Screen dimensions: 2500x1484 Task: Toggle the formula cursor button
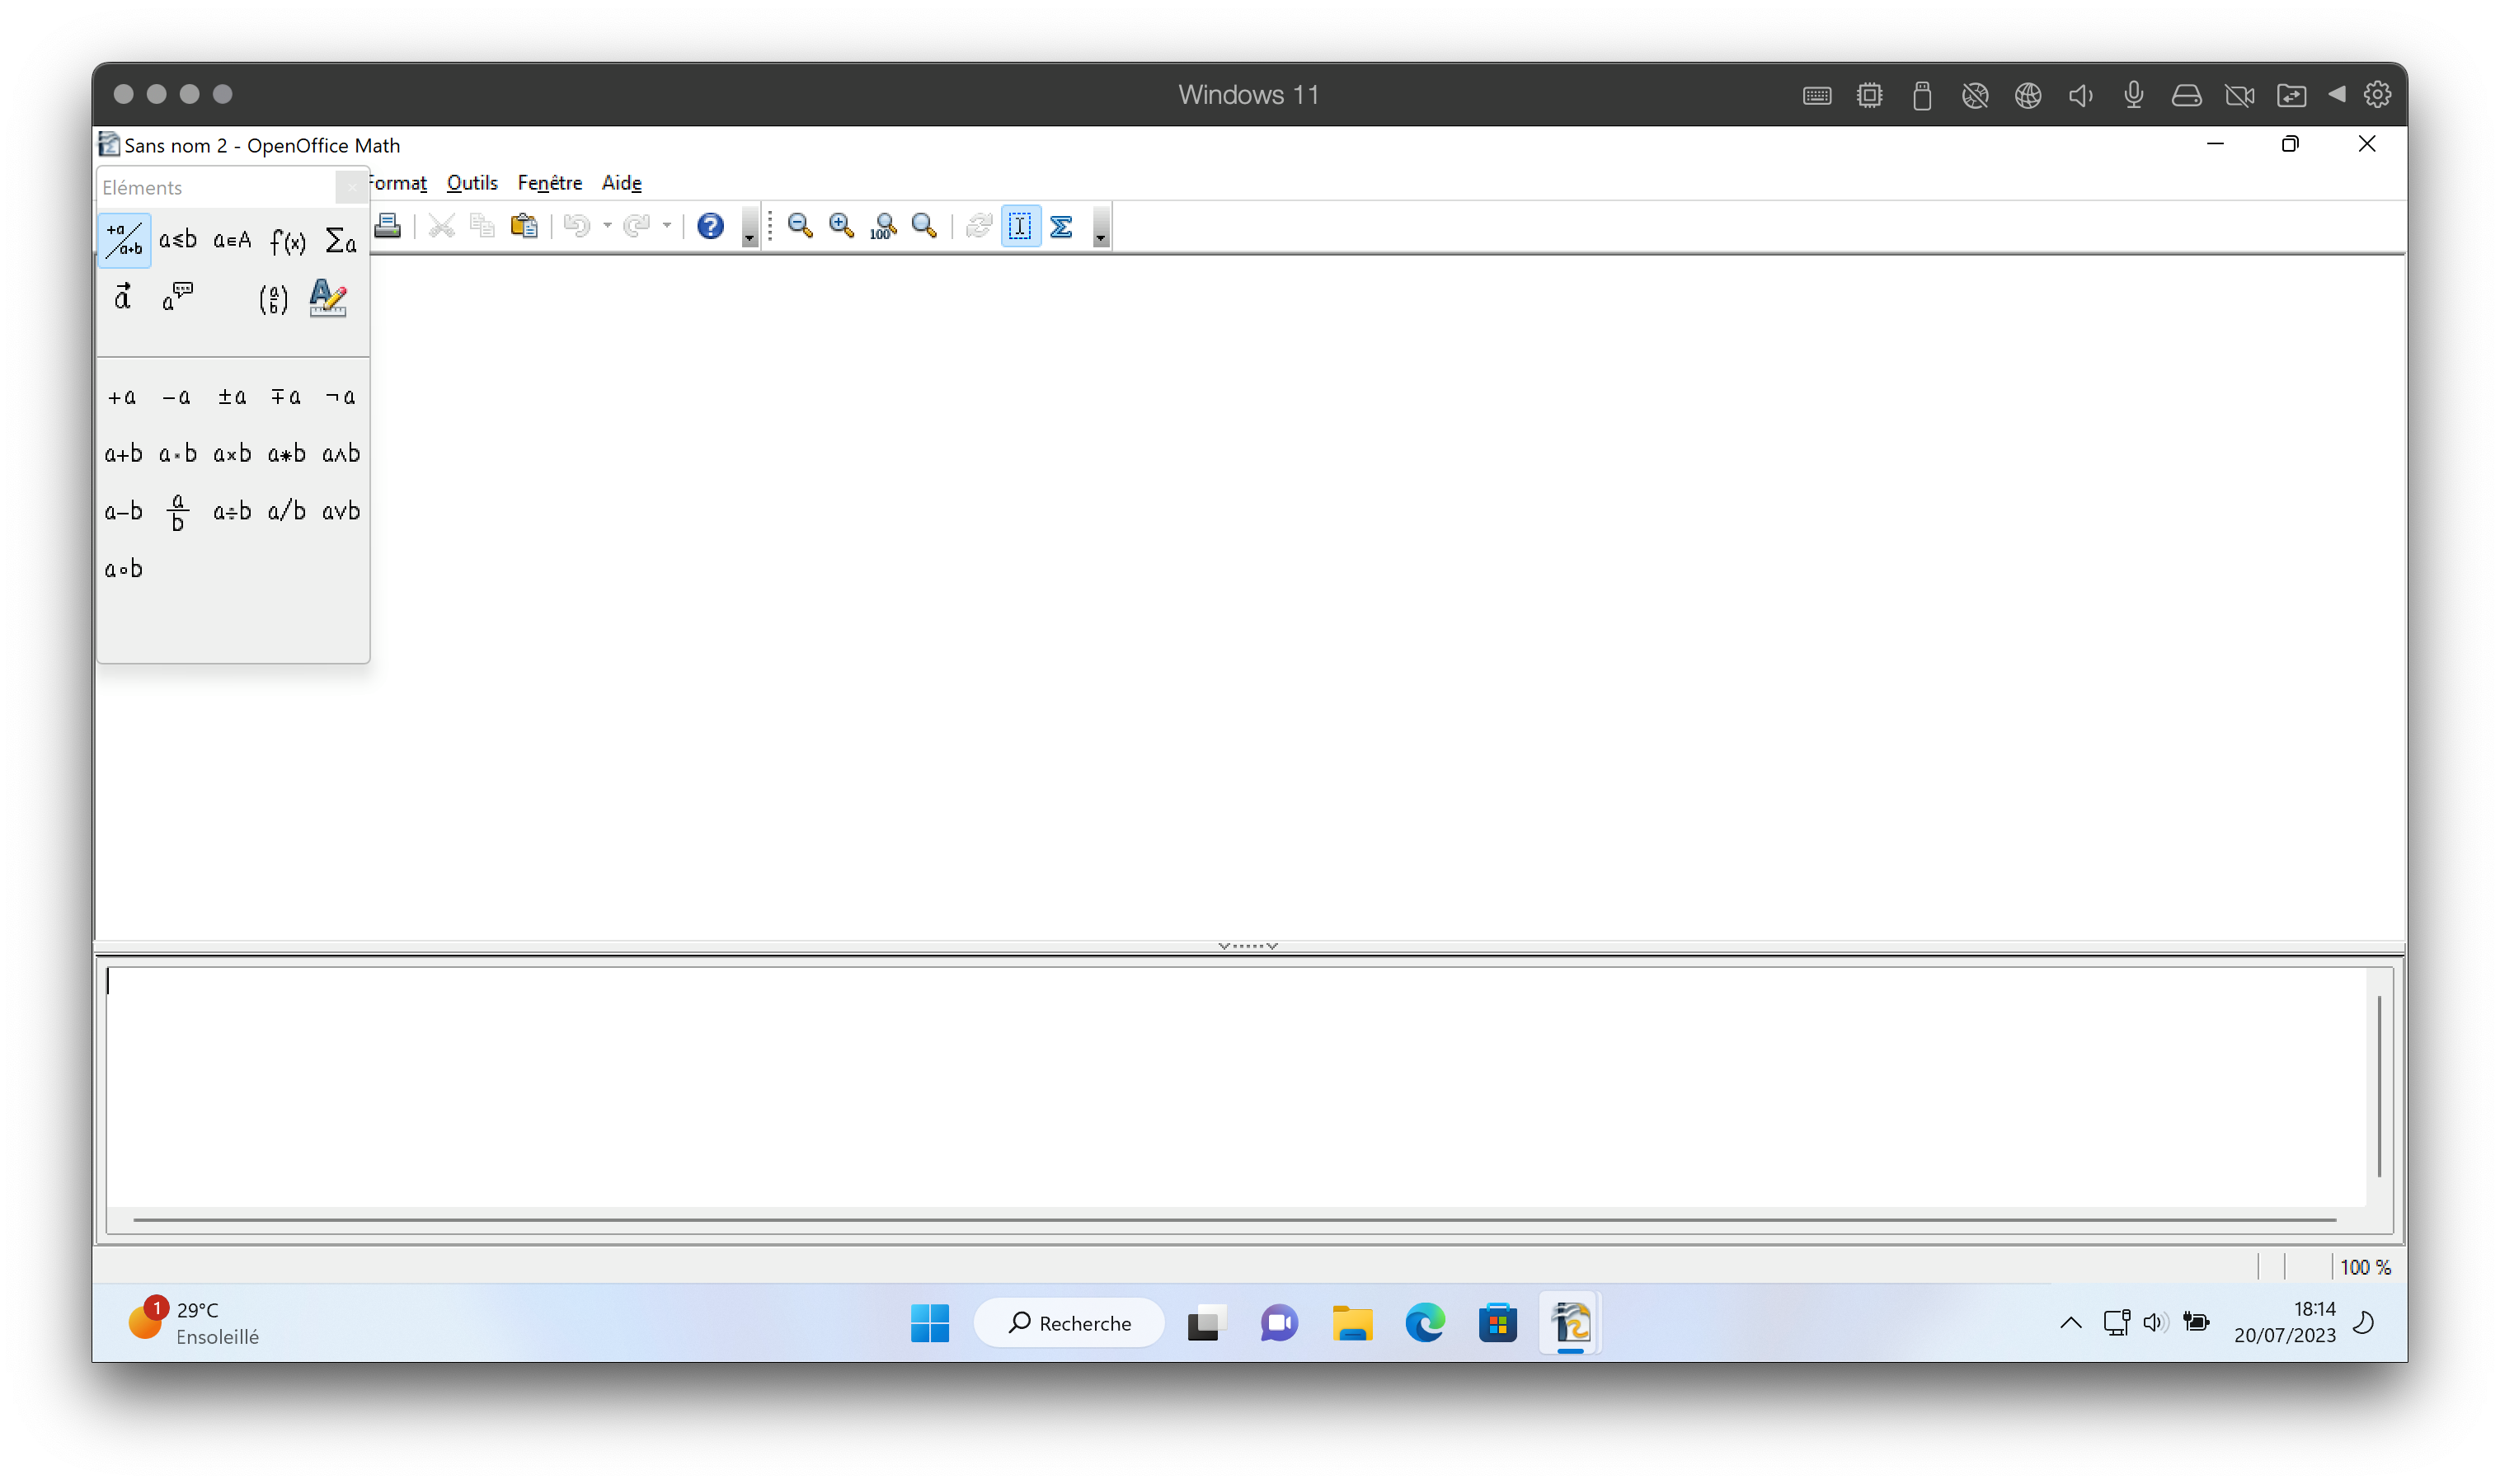1020,226
